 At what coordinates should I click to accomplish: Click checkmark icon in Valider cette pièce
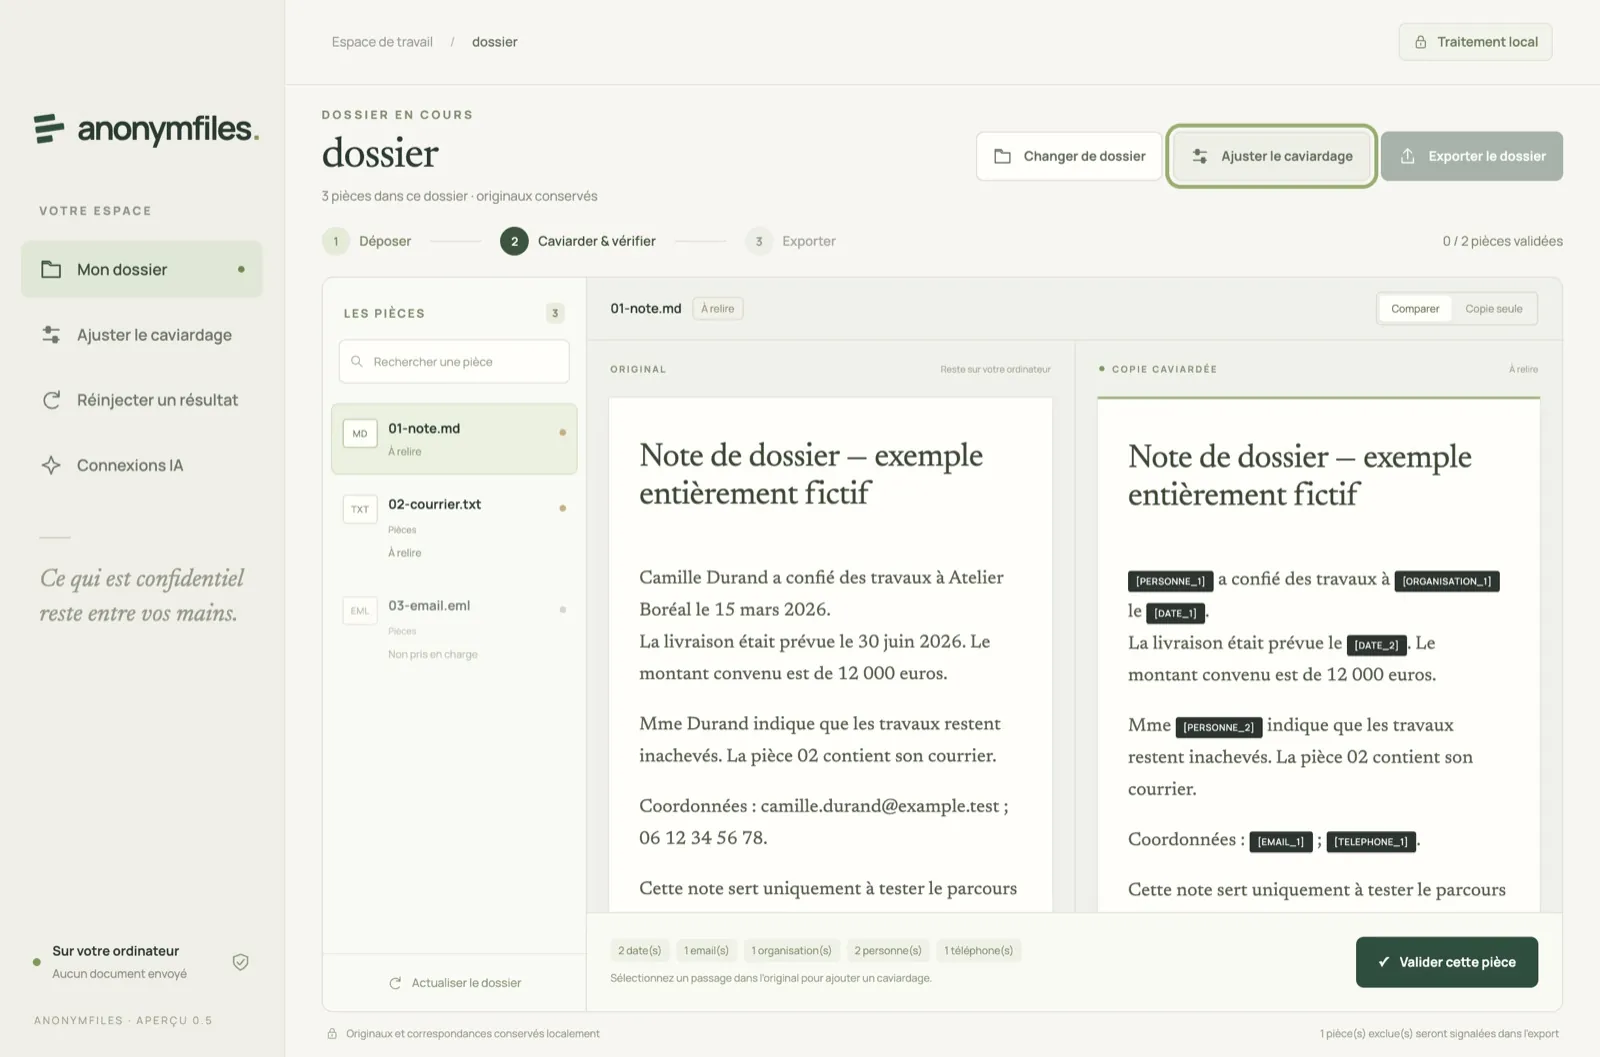1384,962
